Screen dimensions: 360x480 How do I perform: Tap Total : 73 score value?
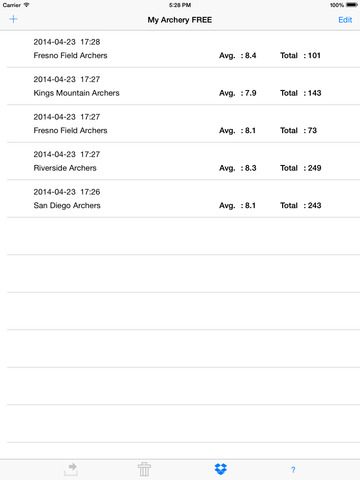(x=298, y=130)
